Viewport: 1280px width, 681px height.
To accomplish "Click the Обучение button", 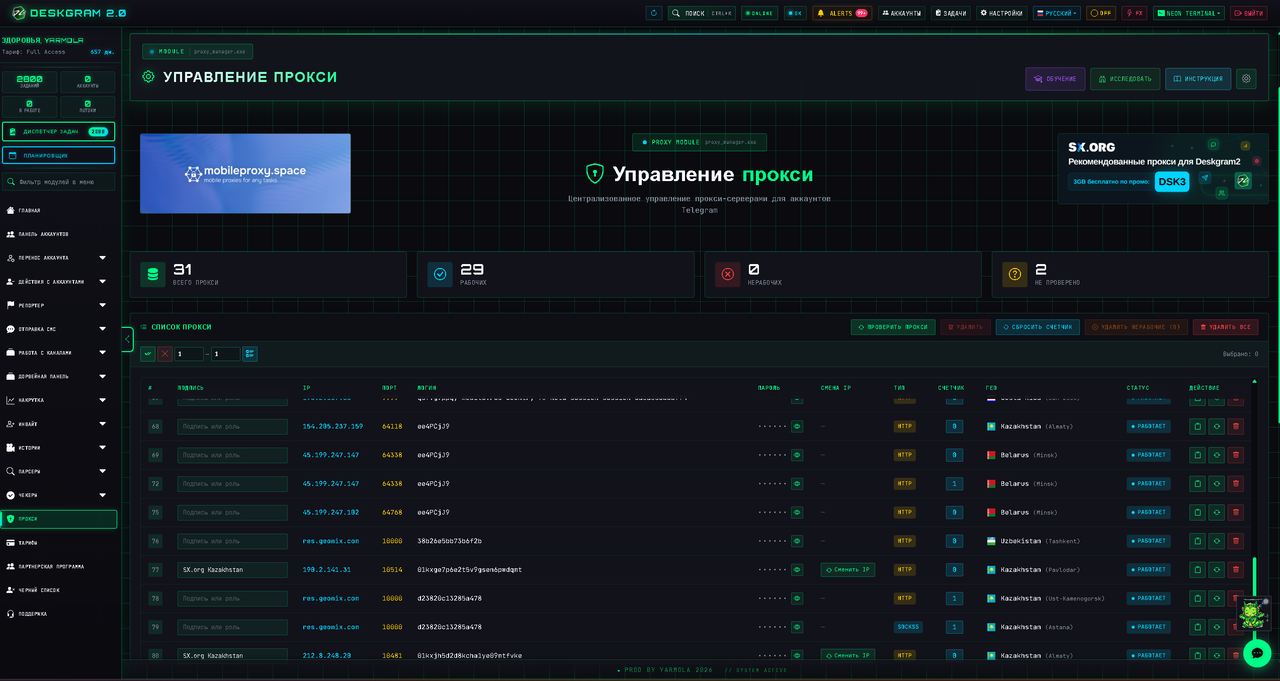I will (x=1055, y=79).
